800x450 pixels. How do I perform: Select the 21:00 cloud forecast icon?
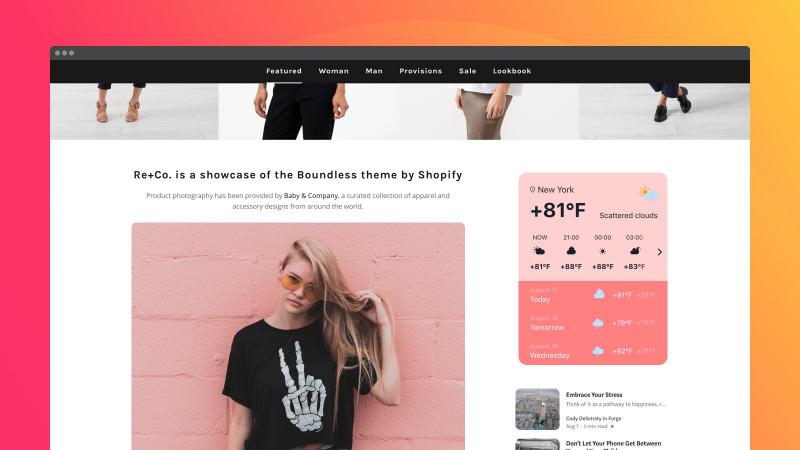(x=571, y=251)
